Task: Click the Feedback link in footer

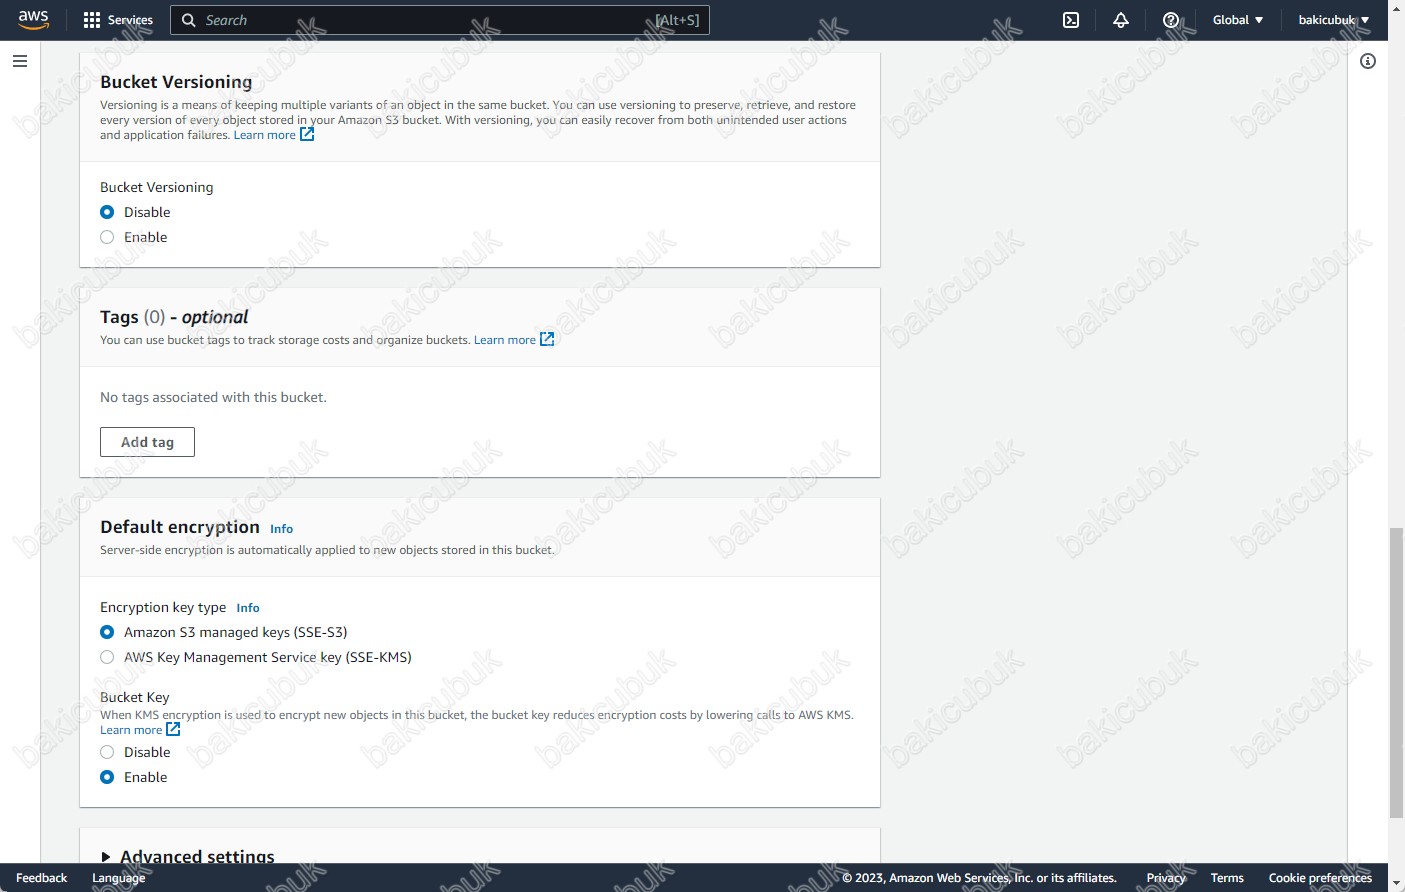Action: pyautogui.click(x=41, y=878)
